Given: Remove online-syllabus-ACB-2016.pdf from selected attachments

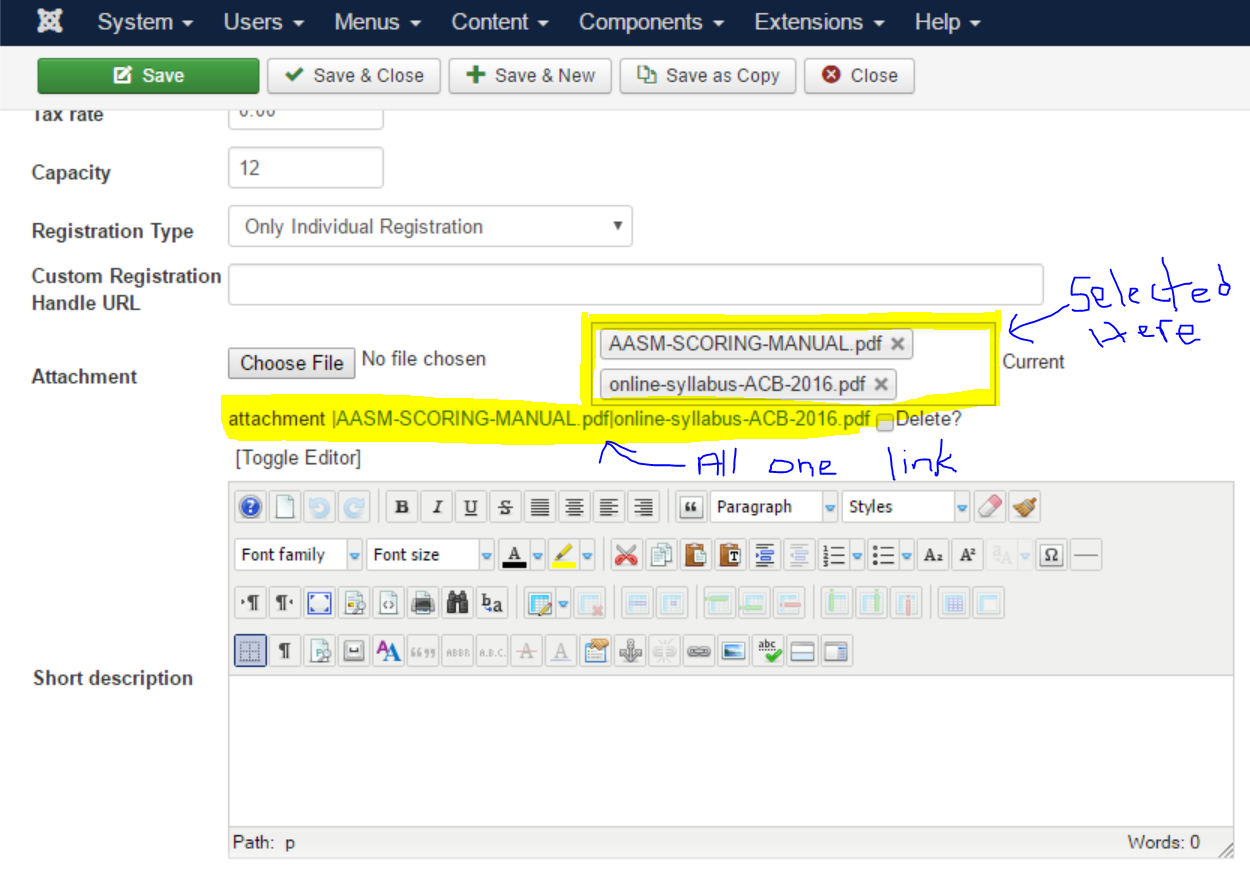Looking at the screenshot, I should 880,384.
